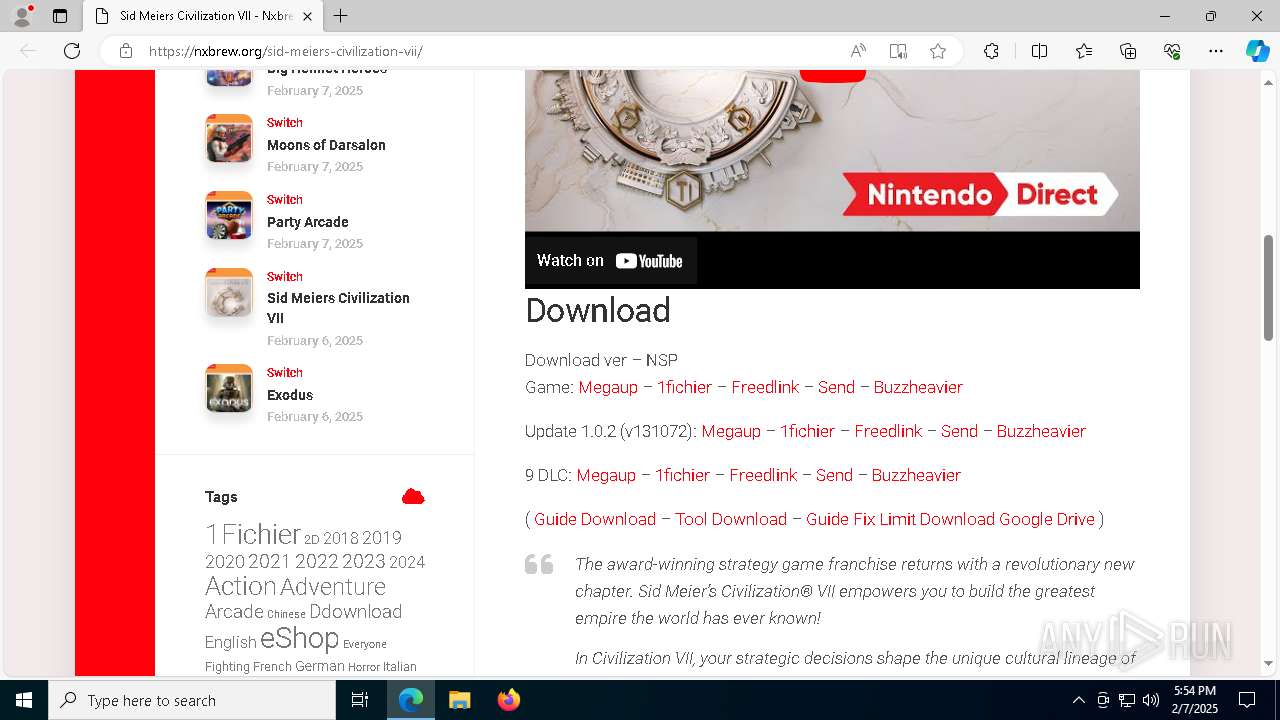Image resolution: width=1280 pixels, height=720 pixels.
Task: Open the Windows Start menu
Action: 24,700
